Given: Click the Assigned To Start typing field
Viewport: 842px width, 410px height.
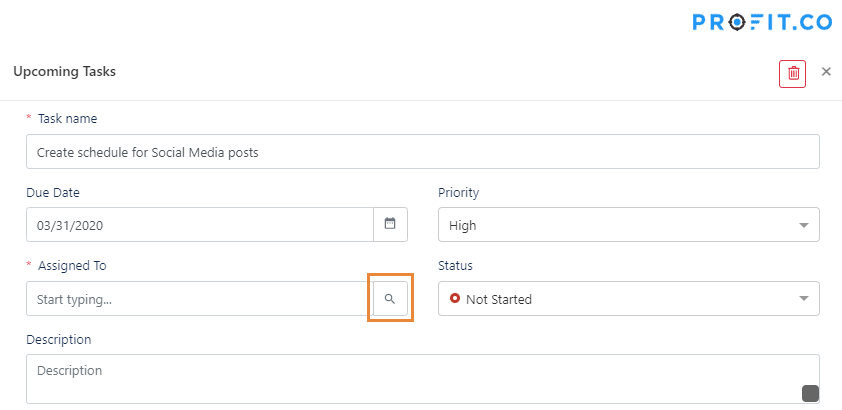Looking at the screenshot, I should 200,298.
